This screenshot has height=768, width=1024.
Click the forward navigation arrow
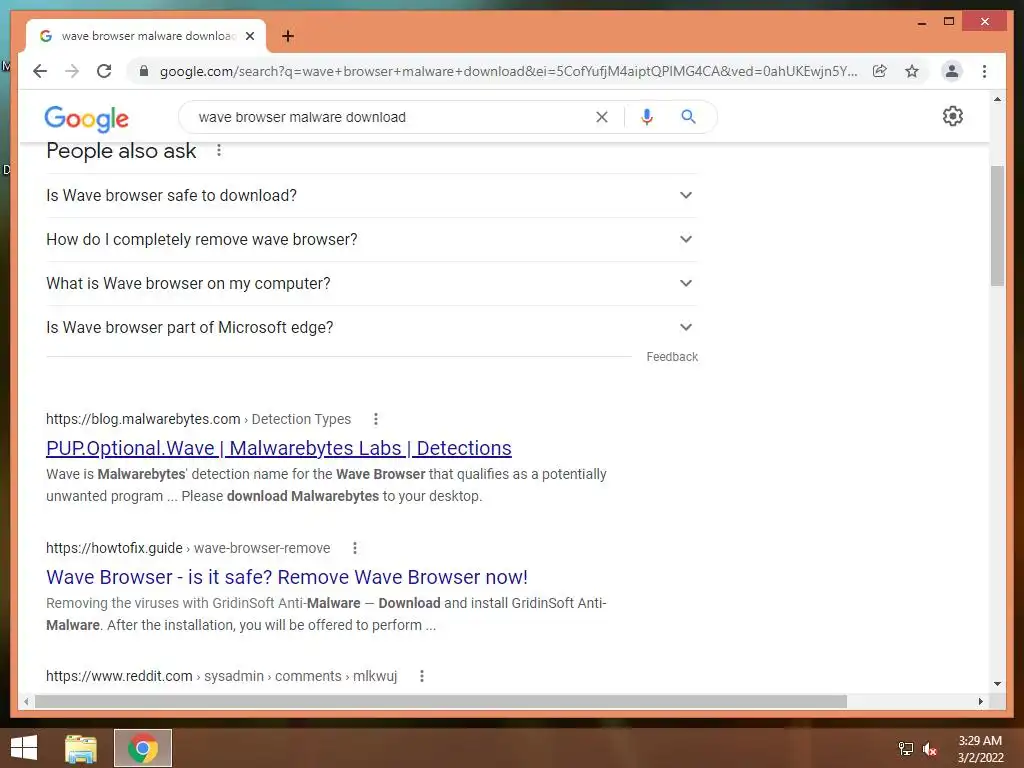pyautogui.click(x=72, y=71)
